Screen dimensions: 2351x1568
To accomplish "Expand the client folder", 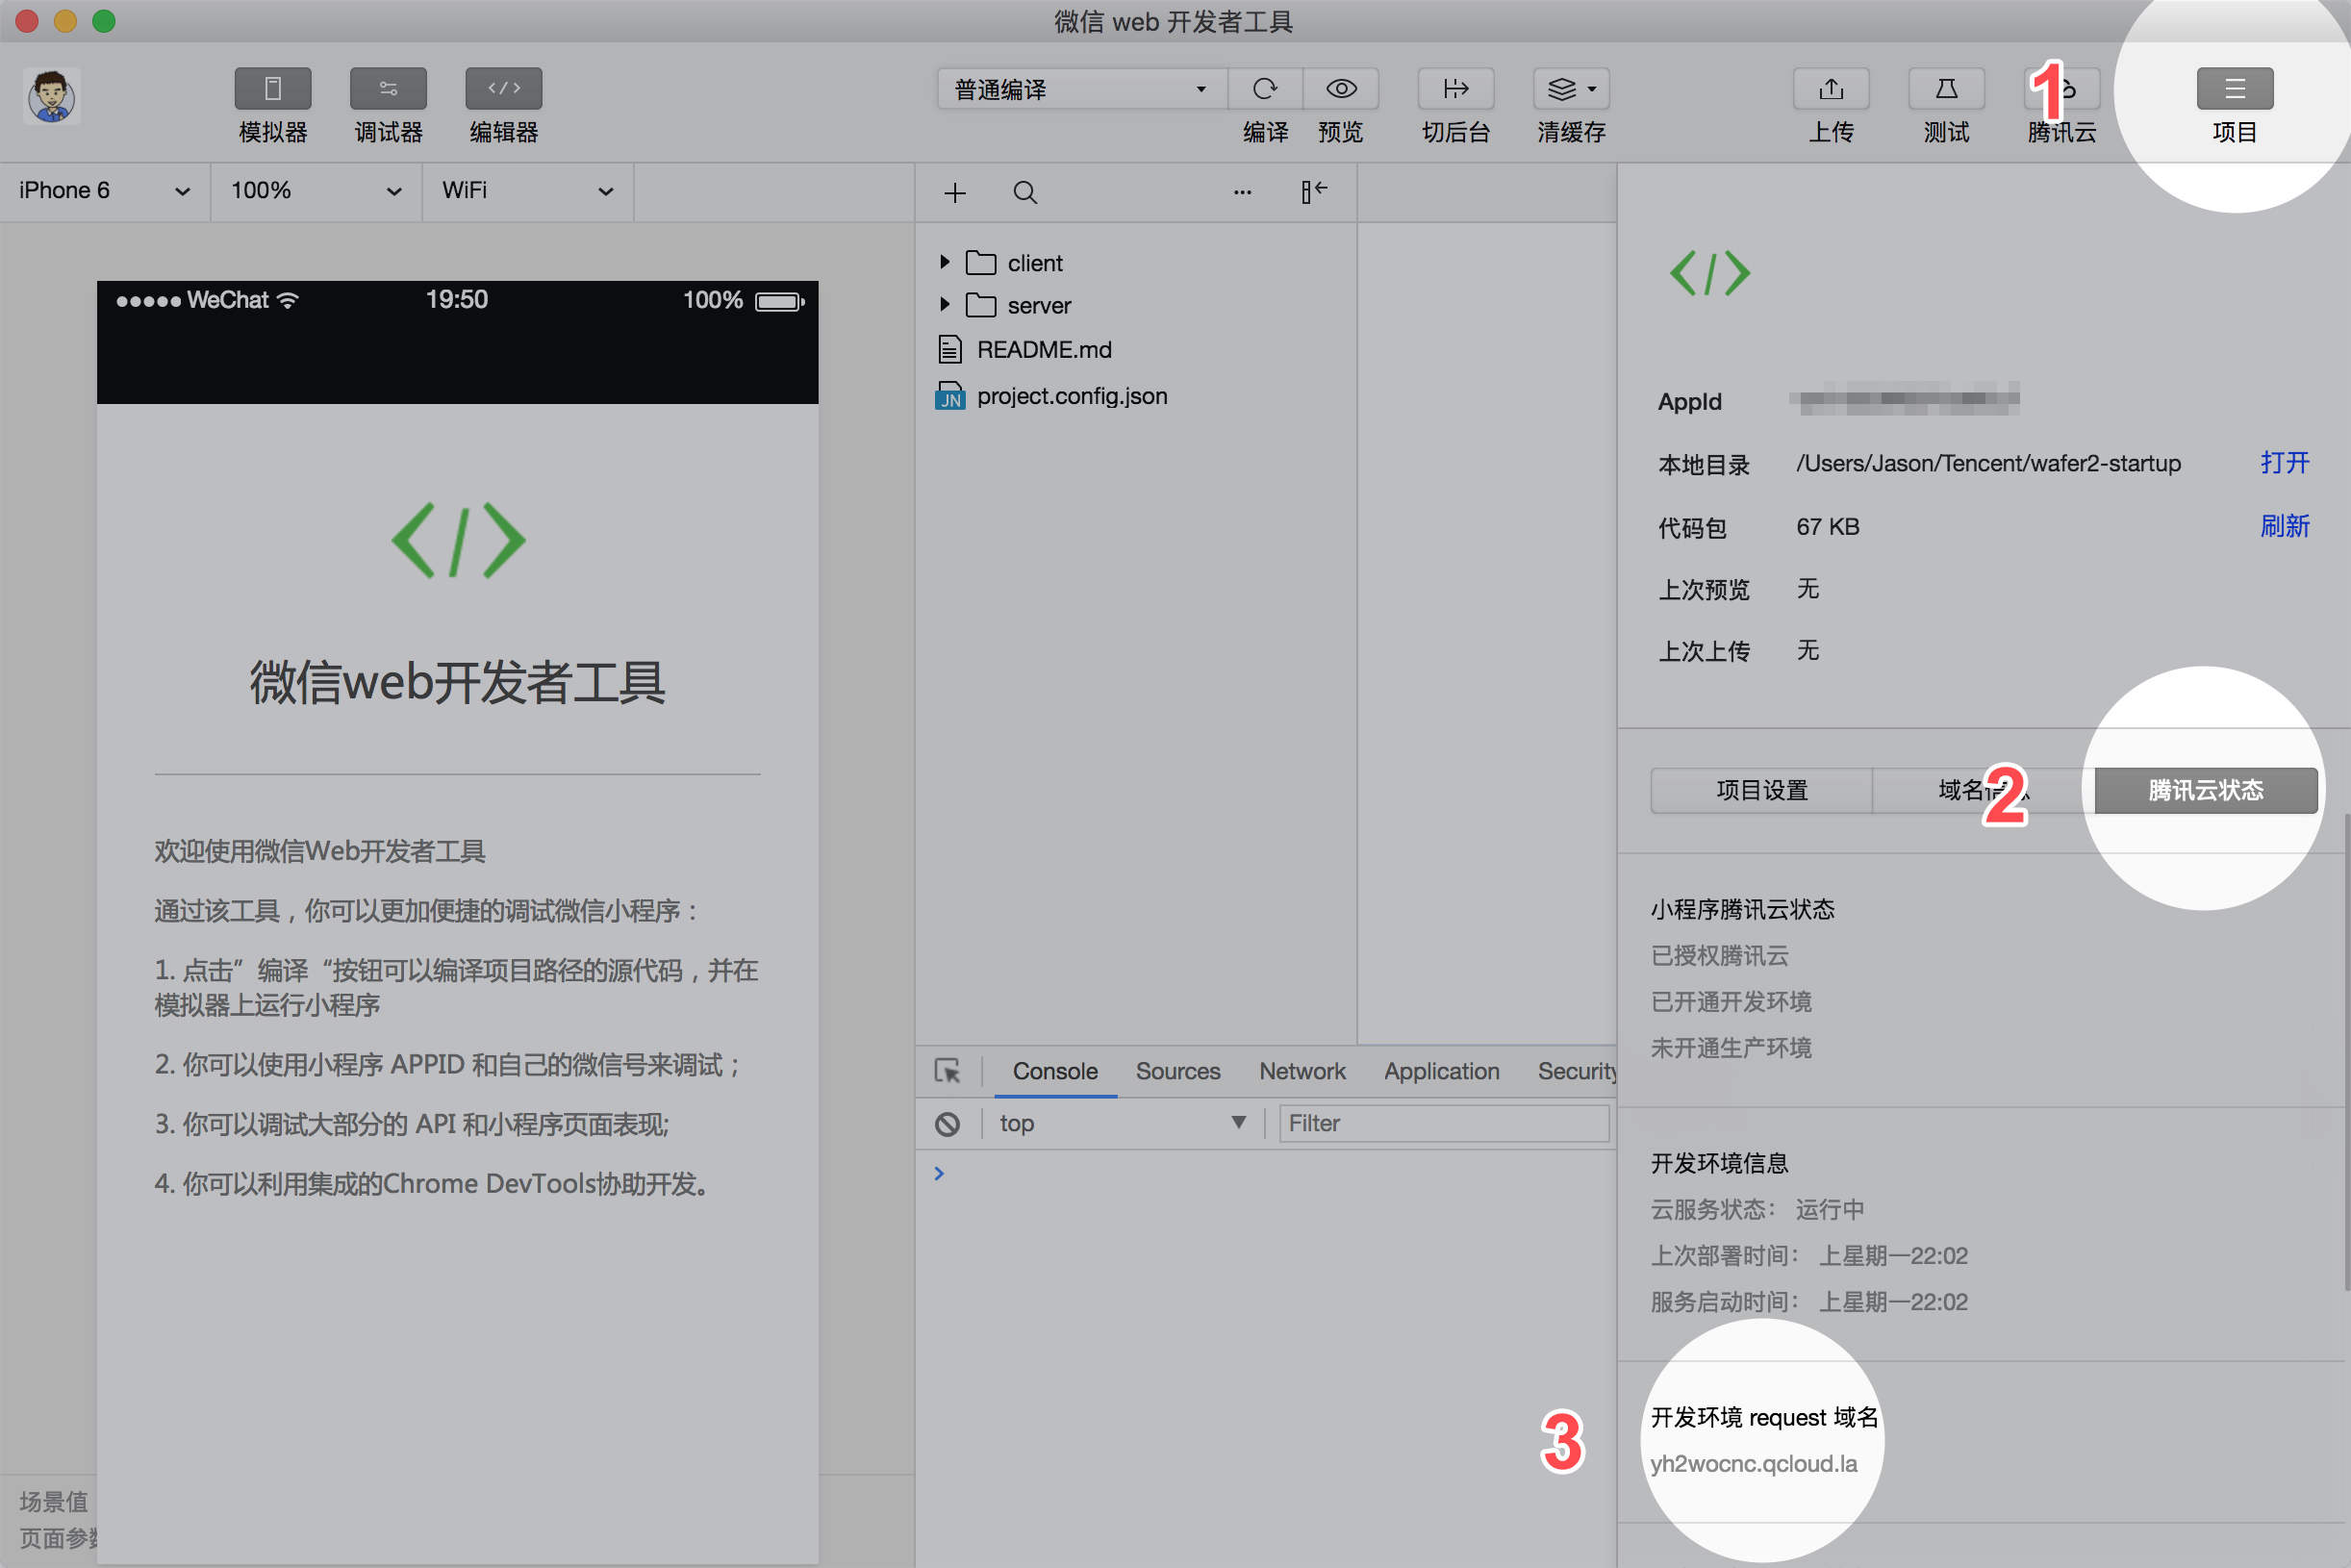I will point(944,262).
